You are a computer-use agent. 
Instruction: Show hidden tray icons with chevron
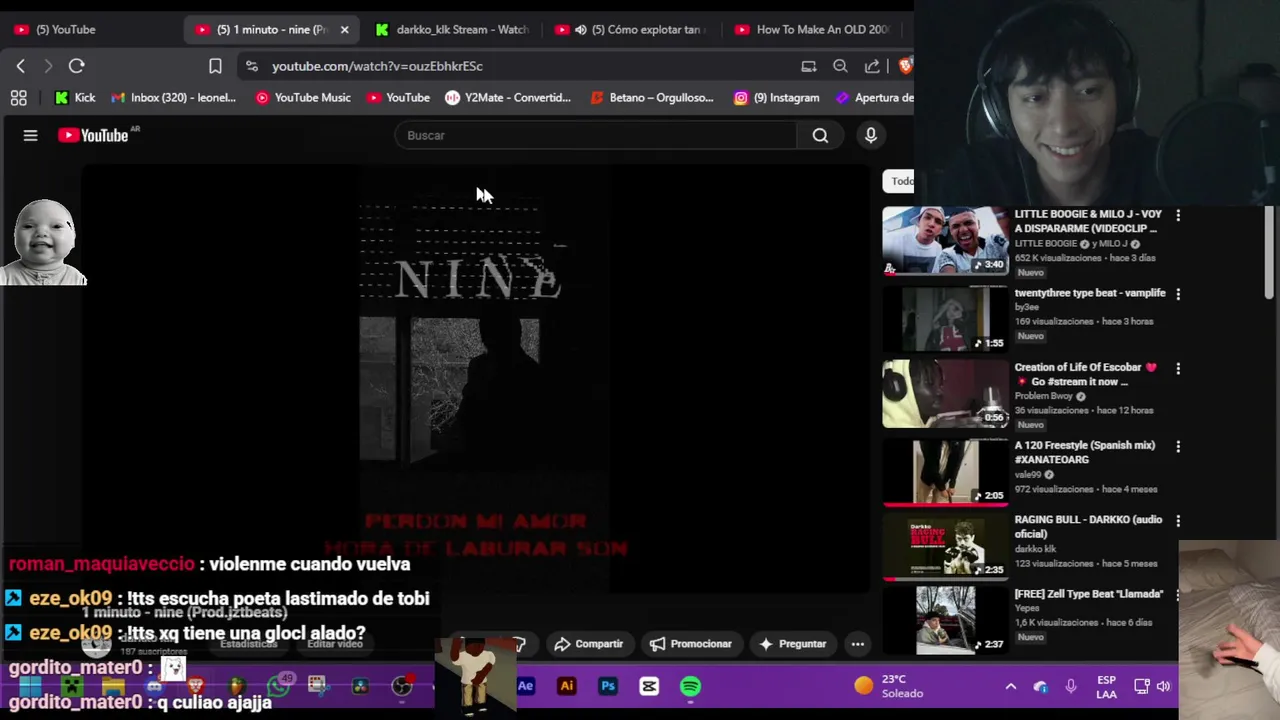[1010, 686]
